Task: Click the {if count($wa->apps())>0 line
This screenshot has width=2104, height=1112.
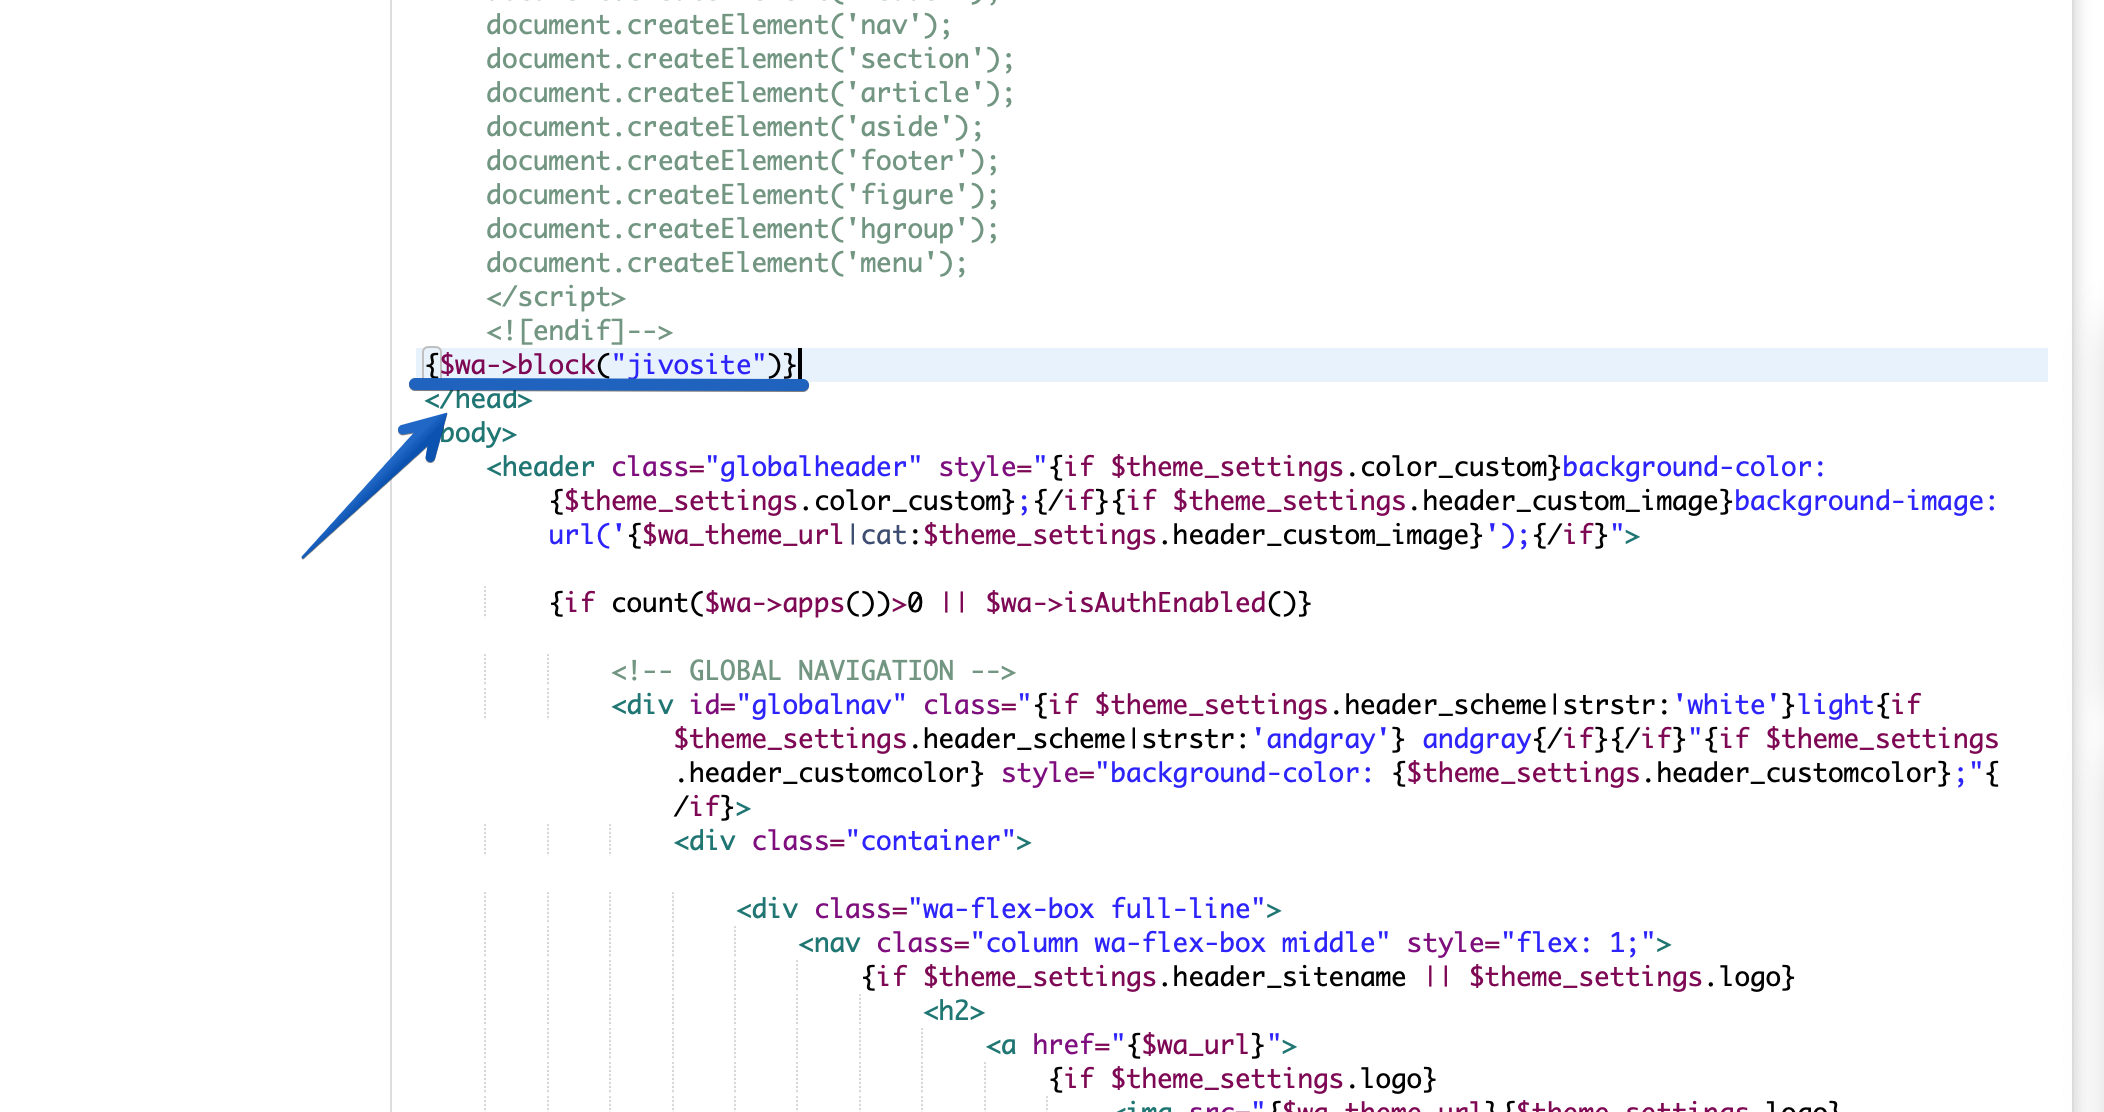Action: (930, 603)
